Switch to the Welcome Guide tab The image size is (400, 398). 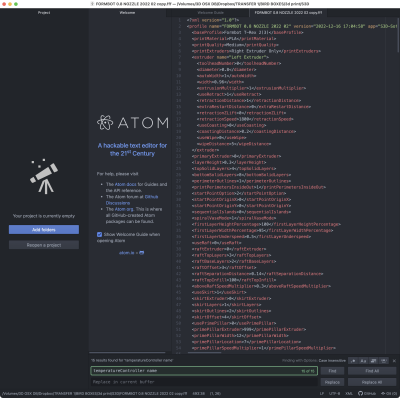(210, 13)
